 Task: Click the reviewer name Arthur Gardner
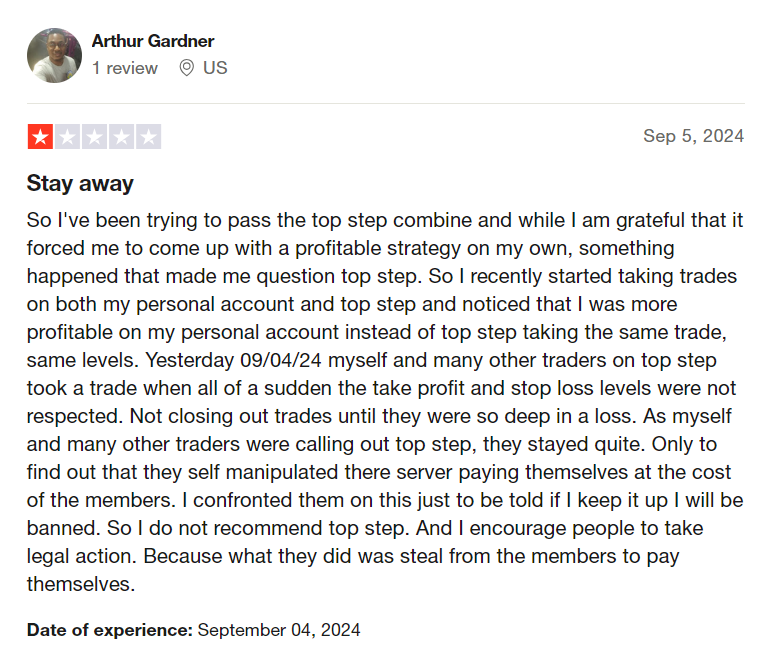[x=153, y=41]
